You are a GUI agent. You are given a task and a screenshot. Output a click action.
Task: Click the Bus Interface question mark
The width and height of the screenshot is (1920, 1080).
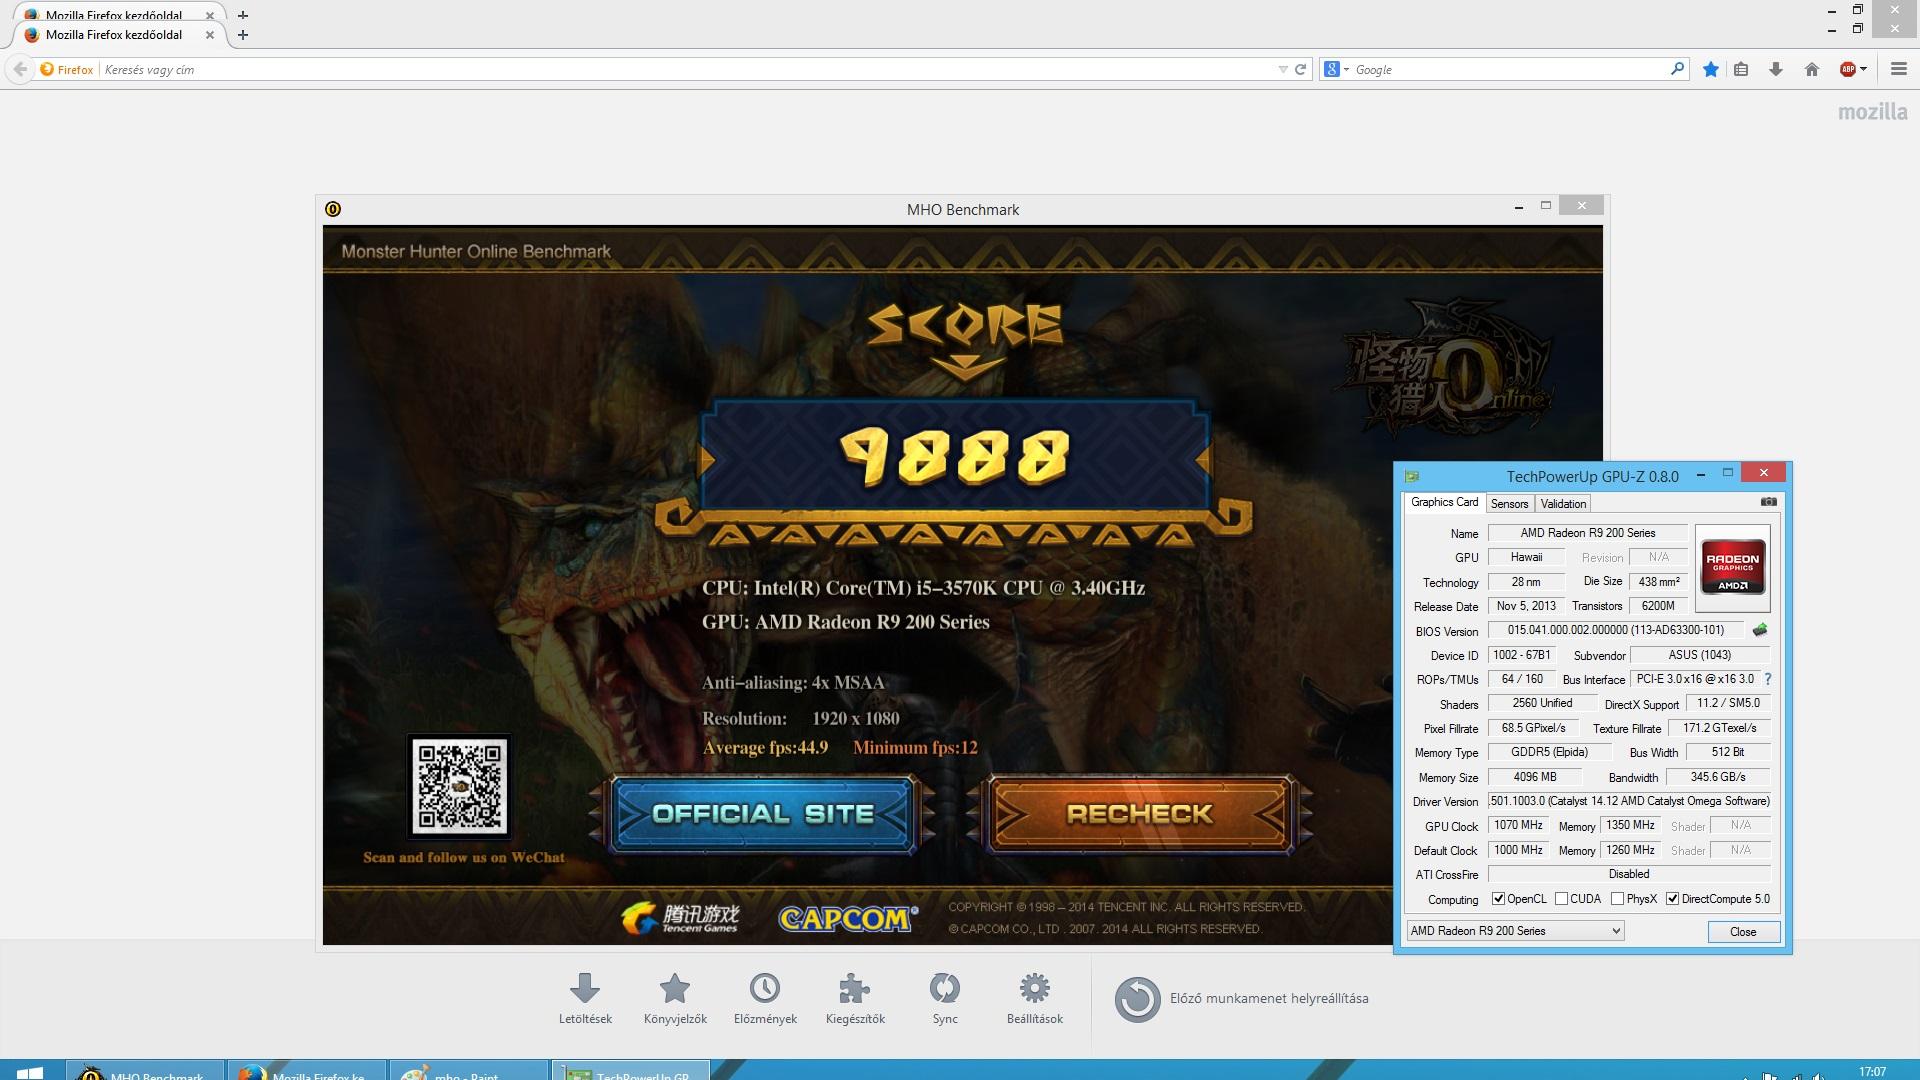(1767, 679)
